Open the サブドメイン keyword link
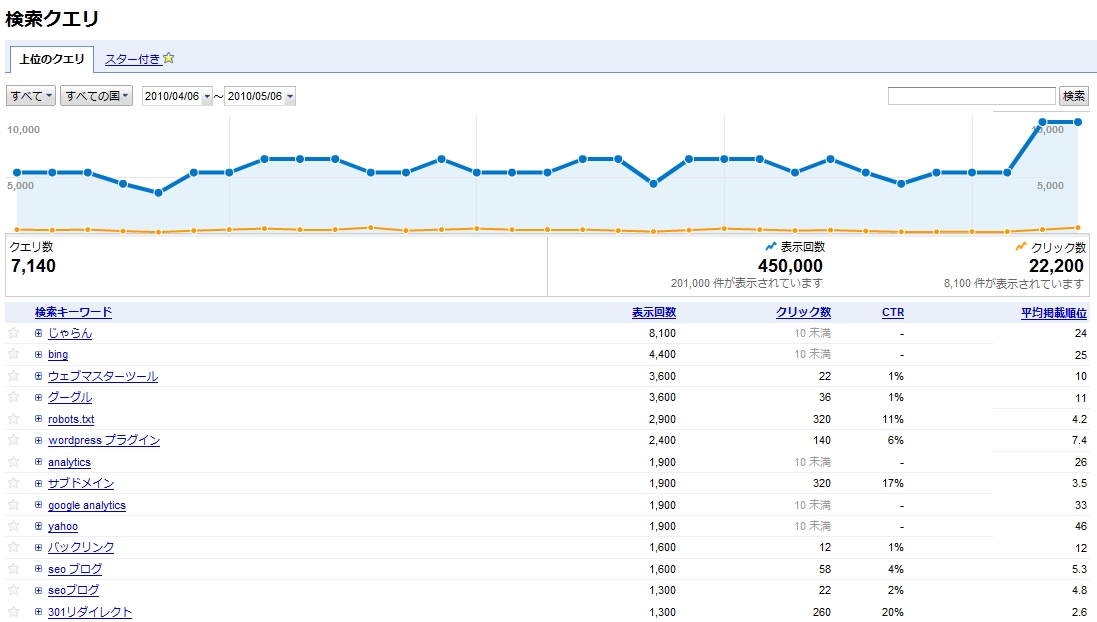Viewport: 1097px width, 622px height. point(80,483)
